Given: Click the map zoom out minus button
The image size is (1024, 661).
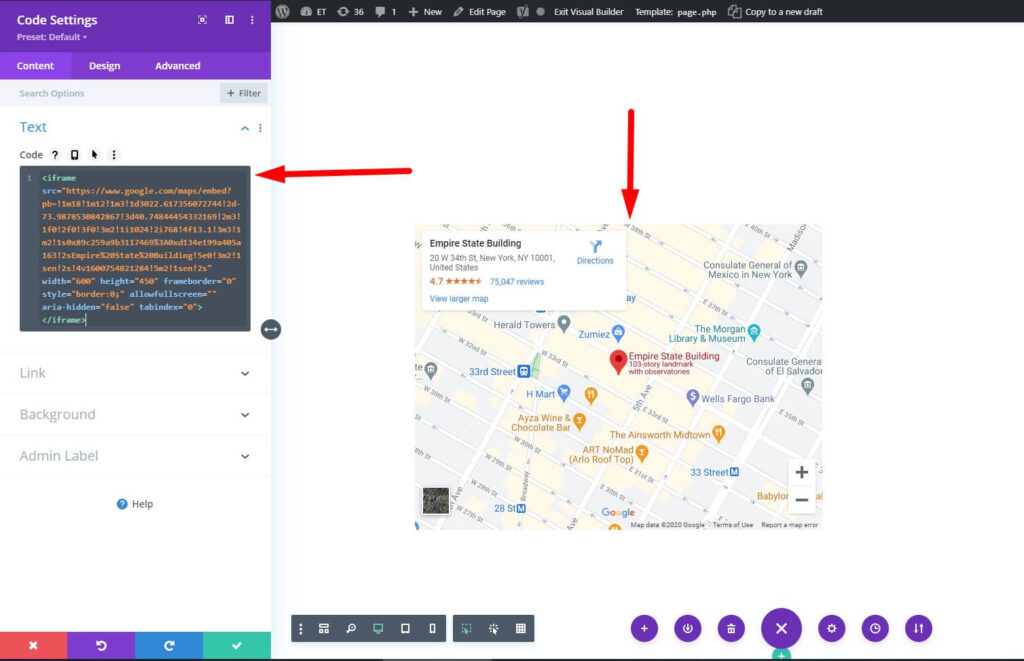Looking at the screenshot, I should tap(802, 500).
